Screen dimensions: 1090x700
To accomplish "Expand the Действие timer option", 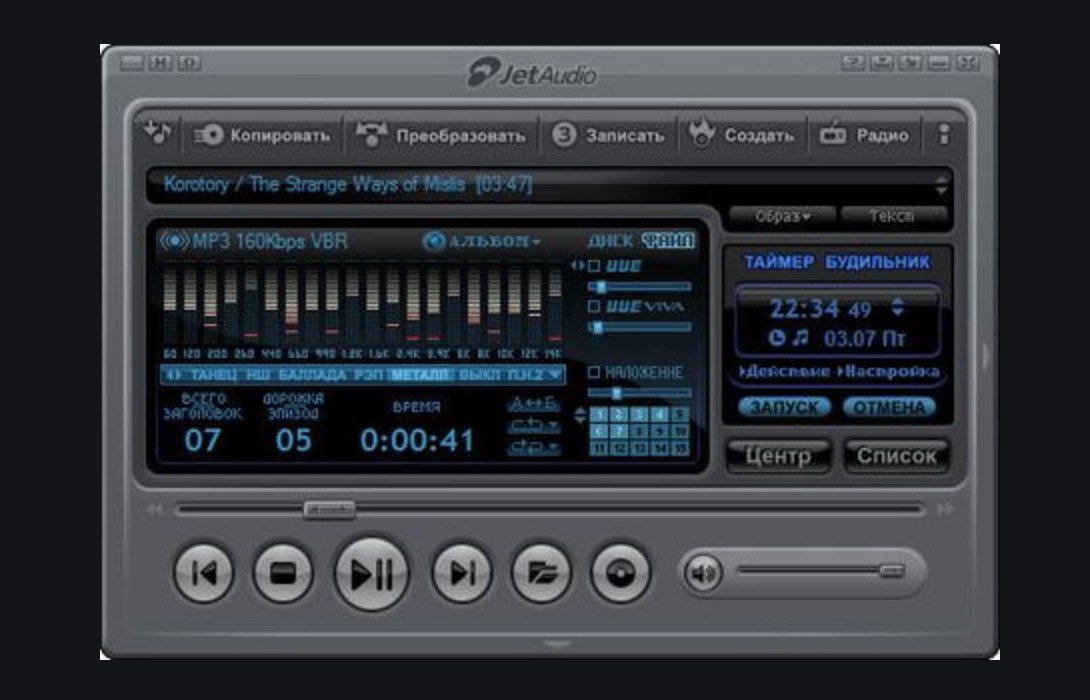I will coord(784,371).
